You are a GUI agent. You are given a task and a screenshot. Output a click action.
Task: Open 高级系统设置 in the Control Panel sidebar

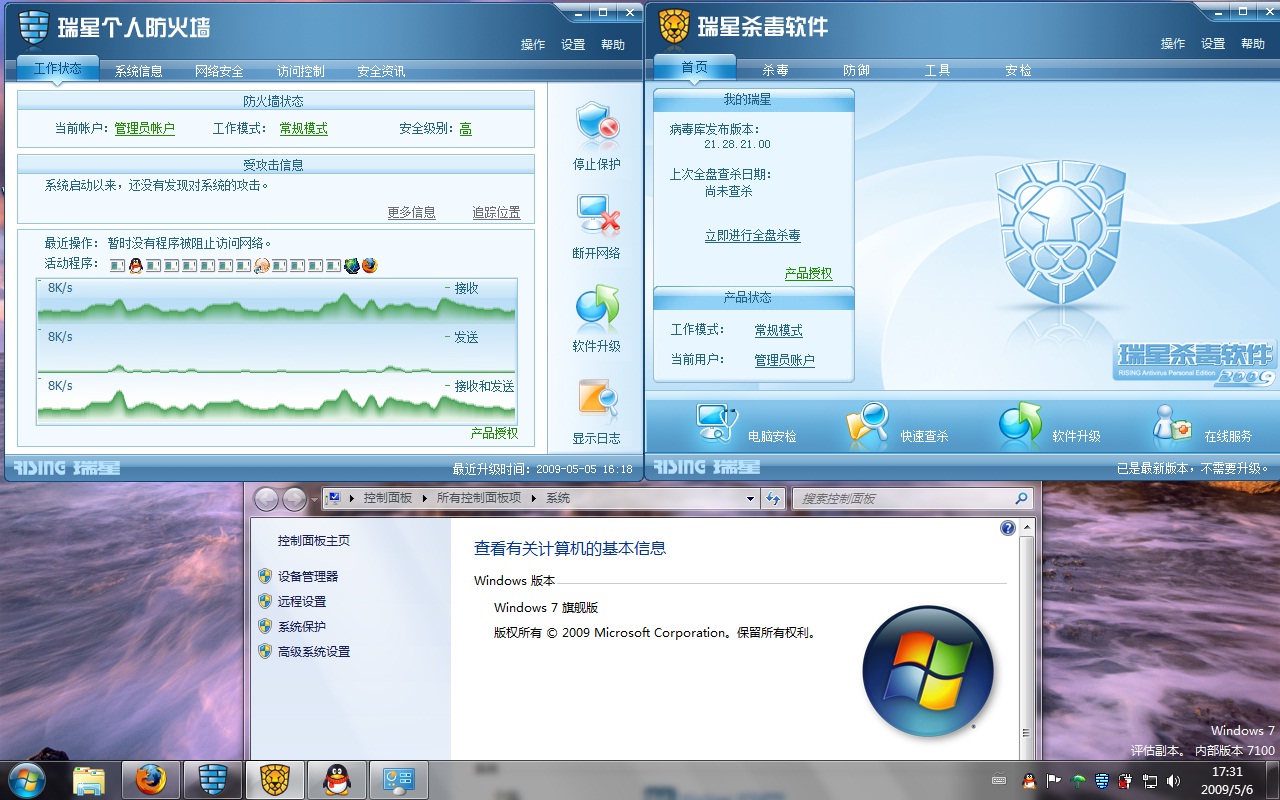[x=314, y=651]
